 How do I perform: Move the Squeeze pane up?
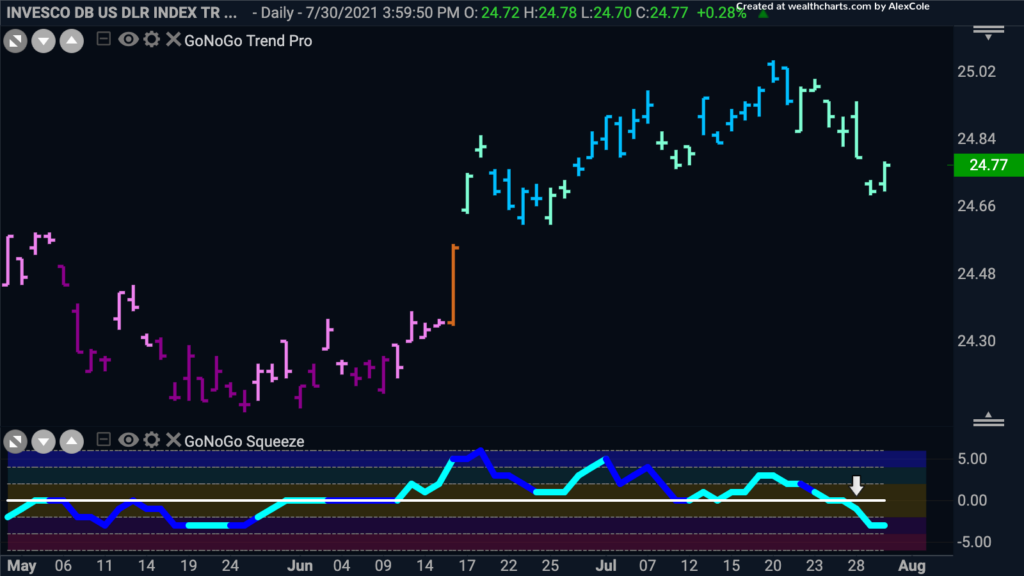(x=71, y=442)
